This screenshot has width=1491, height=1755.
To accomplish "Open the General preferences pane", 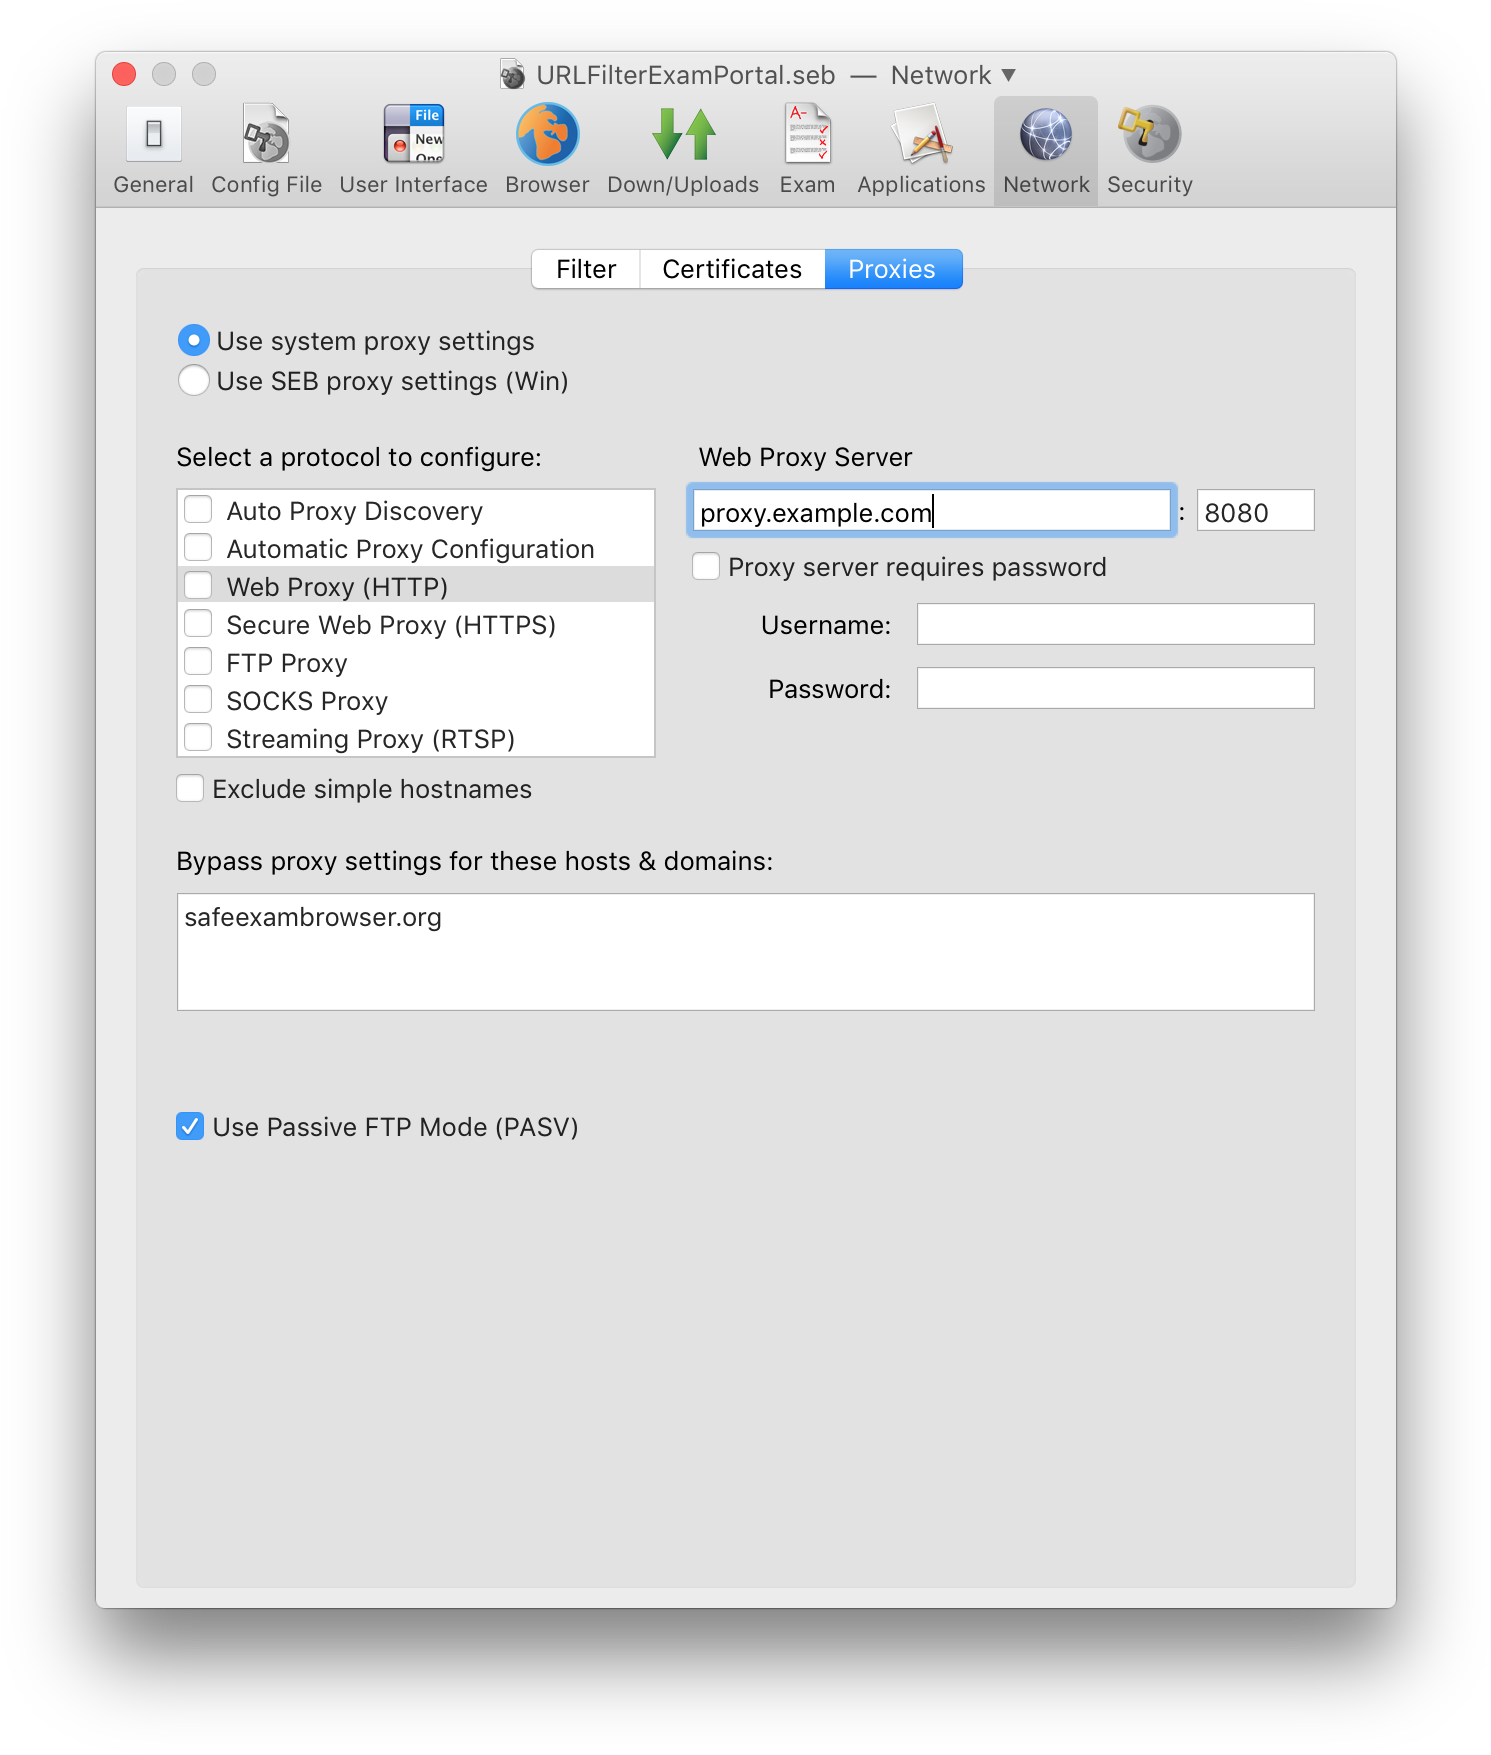I will point(153,151).
